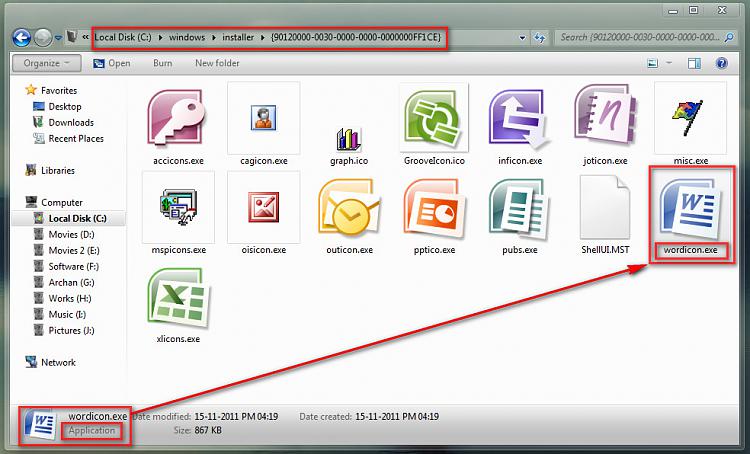This screenshot has height=454, width=750.
Task: Select Local Disk (C:) in the sidebar
Action: 77,219
